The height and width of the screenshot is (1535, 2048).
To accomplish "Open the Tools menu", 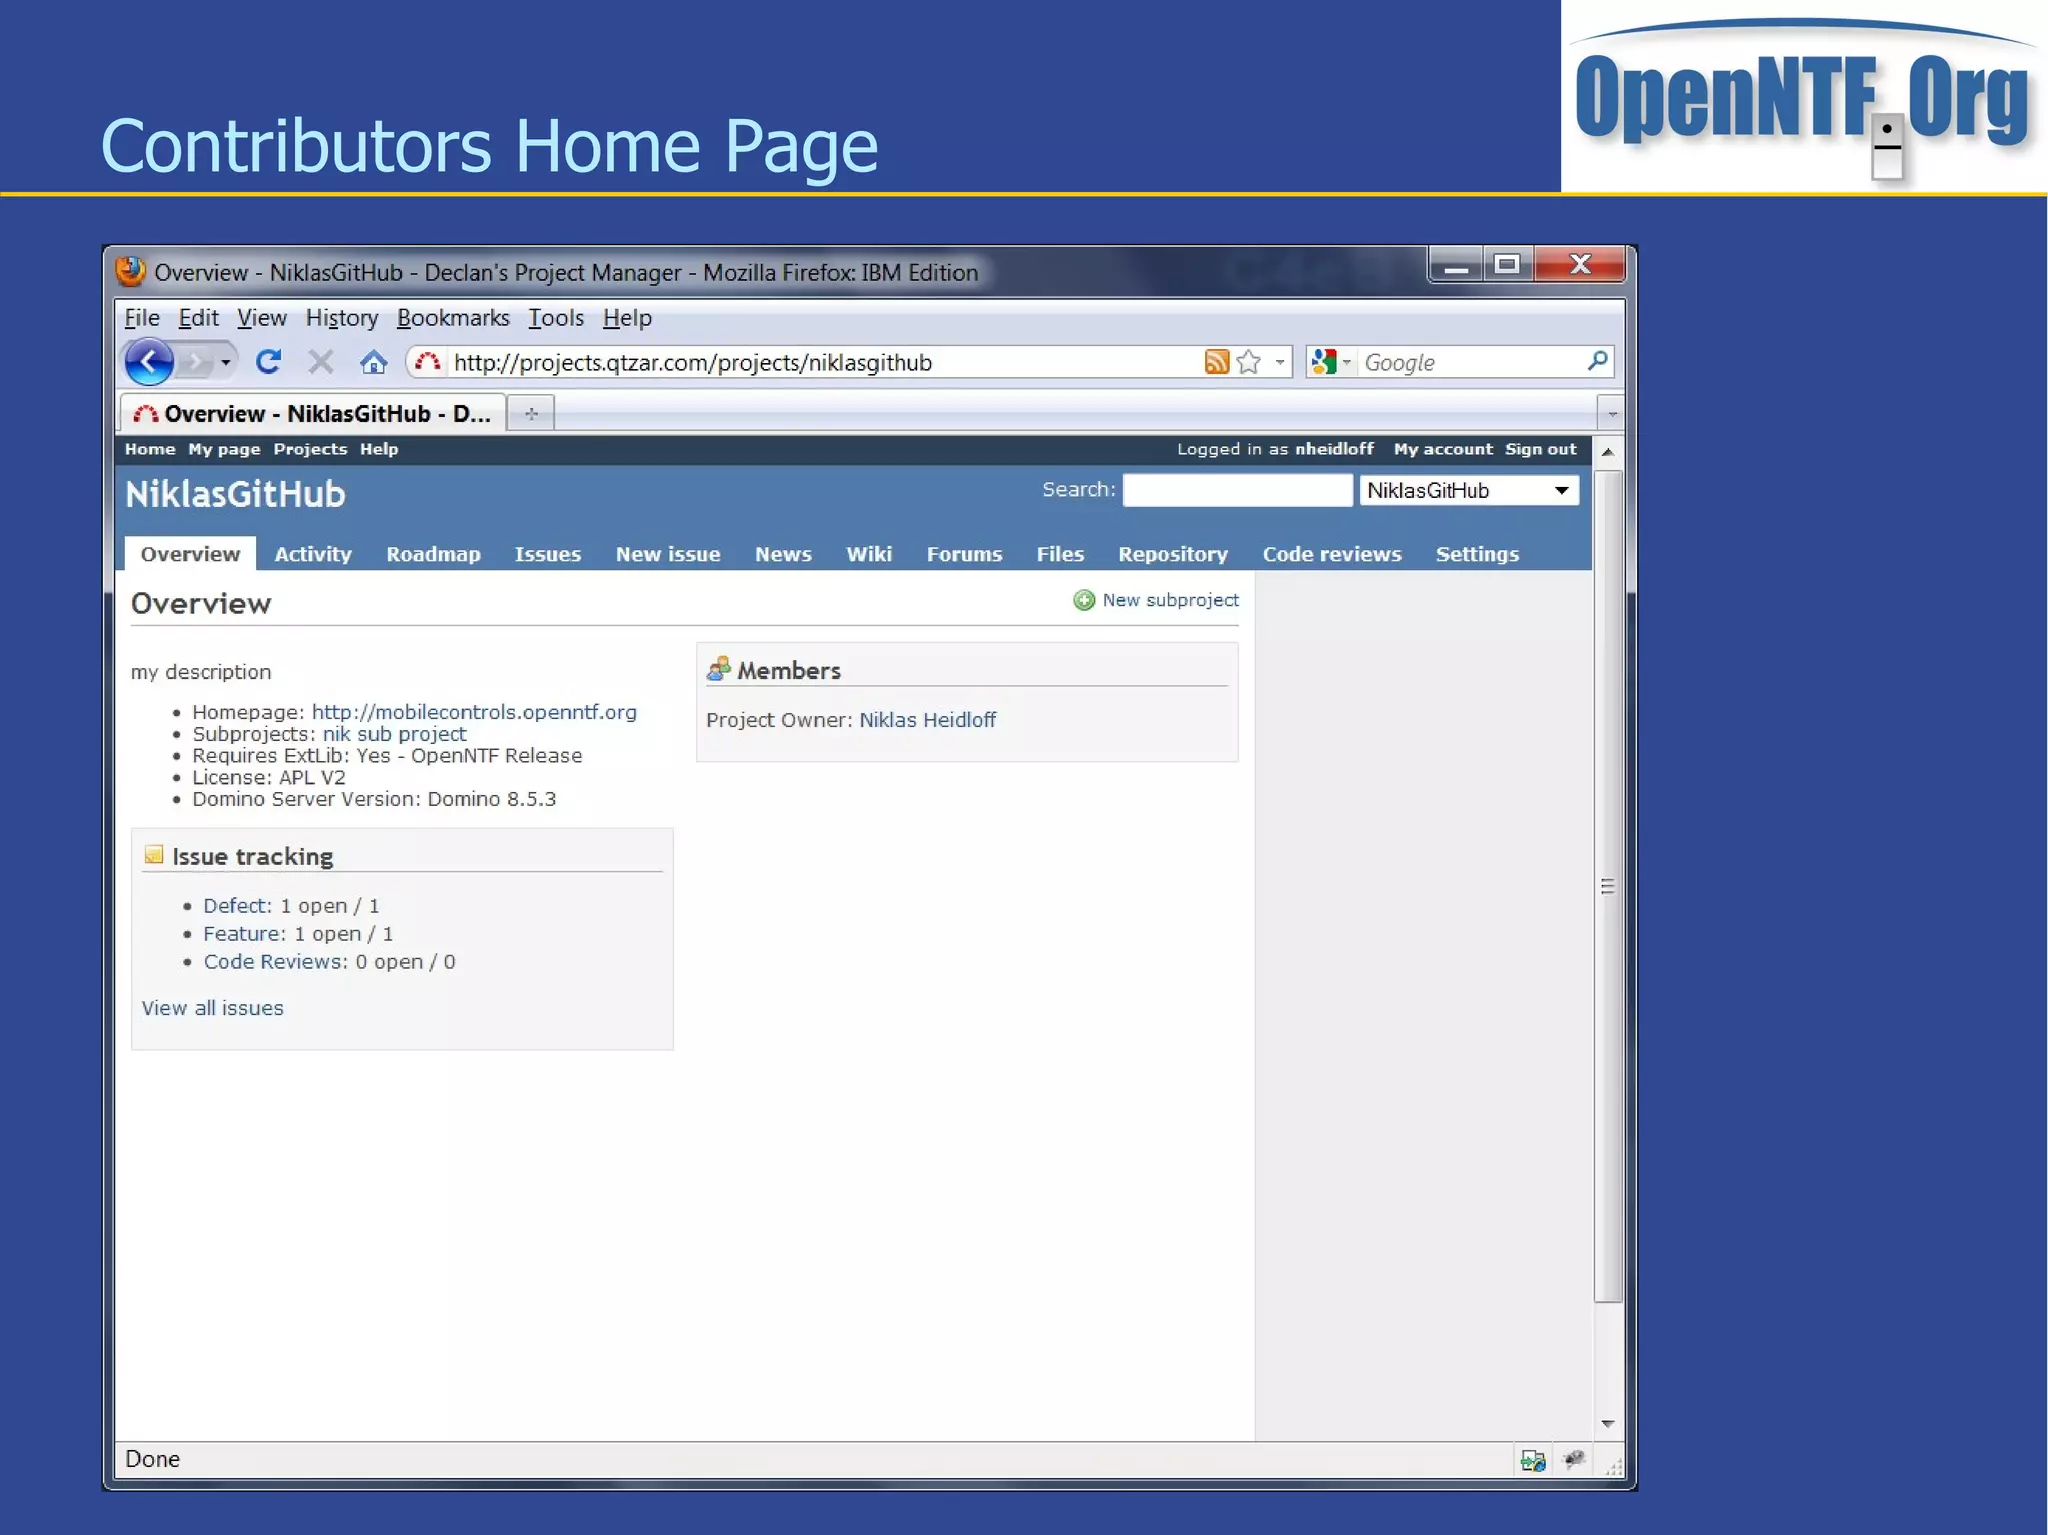I will click(x=556, y=318).
